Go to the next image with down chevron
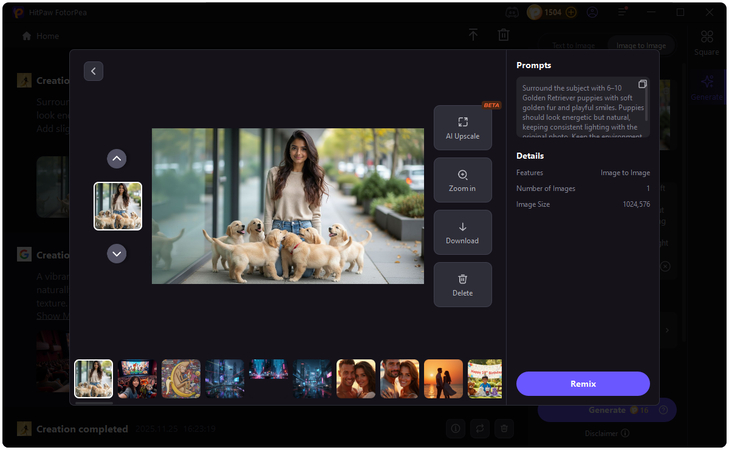The image size is (729, 450). pos(117,254)
